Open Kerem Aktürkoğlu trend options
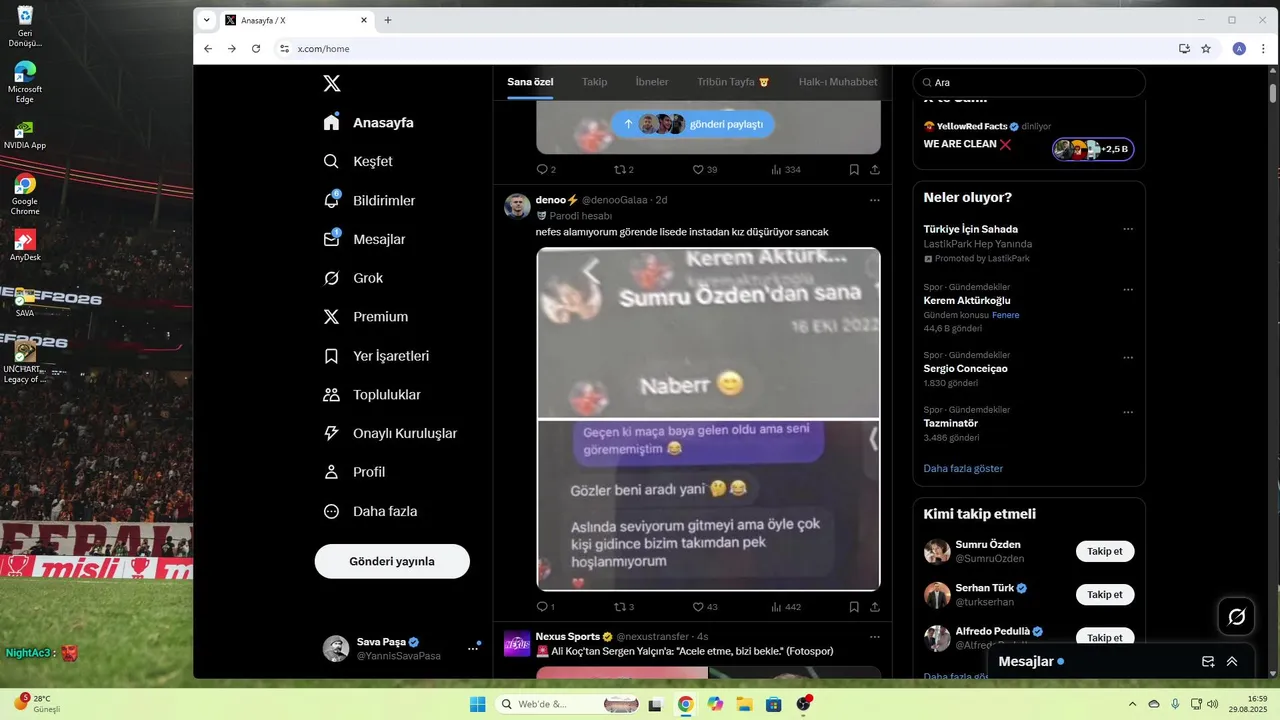This screenshot has height=720, width=1280. click(1128, 290)
